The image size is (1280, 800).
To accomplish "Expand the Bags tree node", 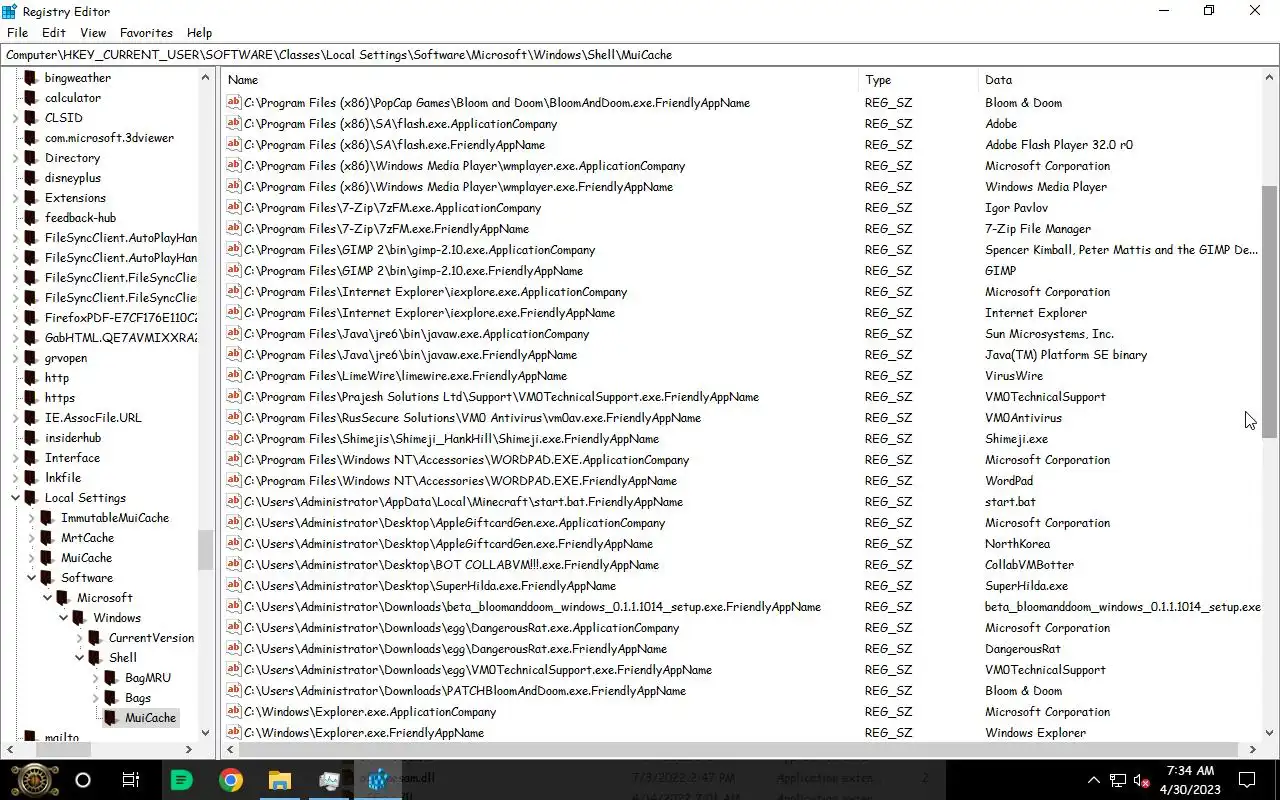I will [x=95, y=697].
